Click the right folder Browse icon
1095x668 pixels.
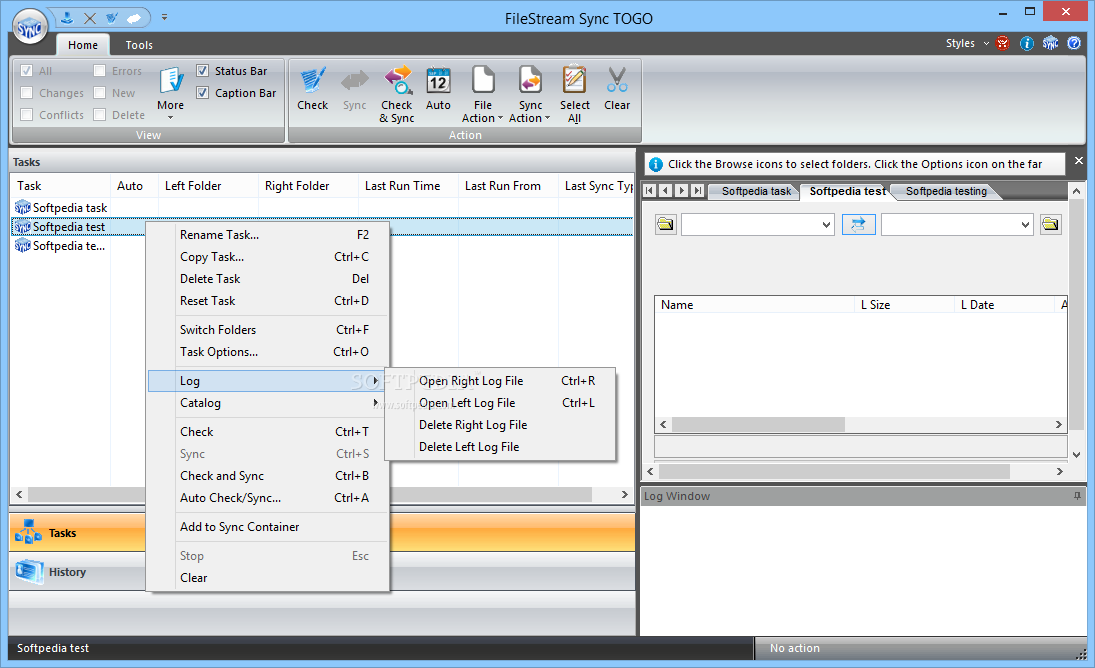[1050, 225]
